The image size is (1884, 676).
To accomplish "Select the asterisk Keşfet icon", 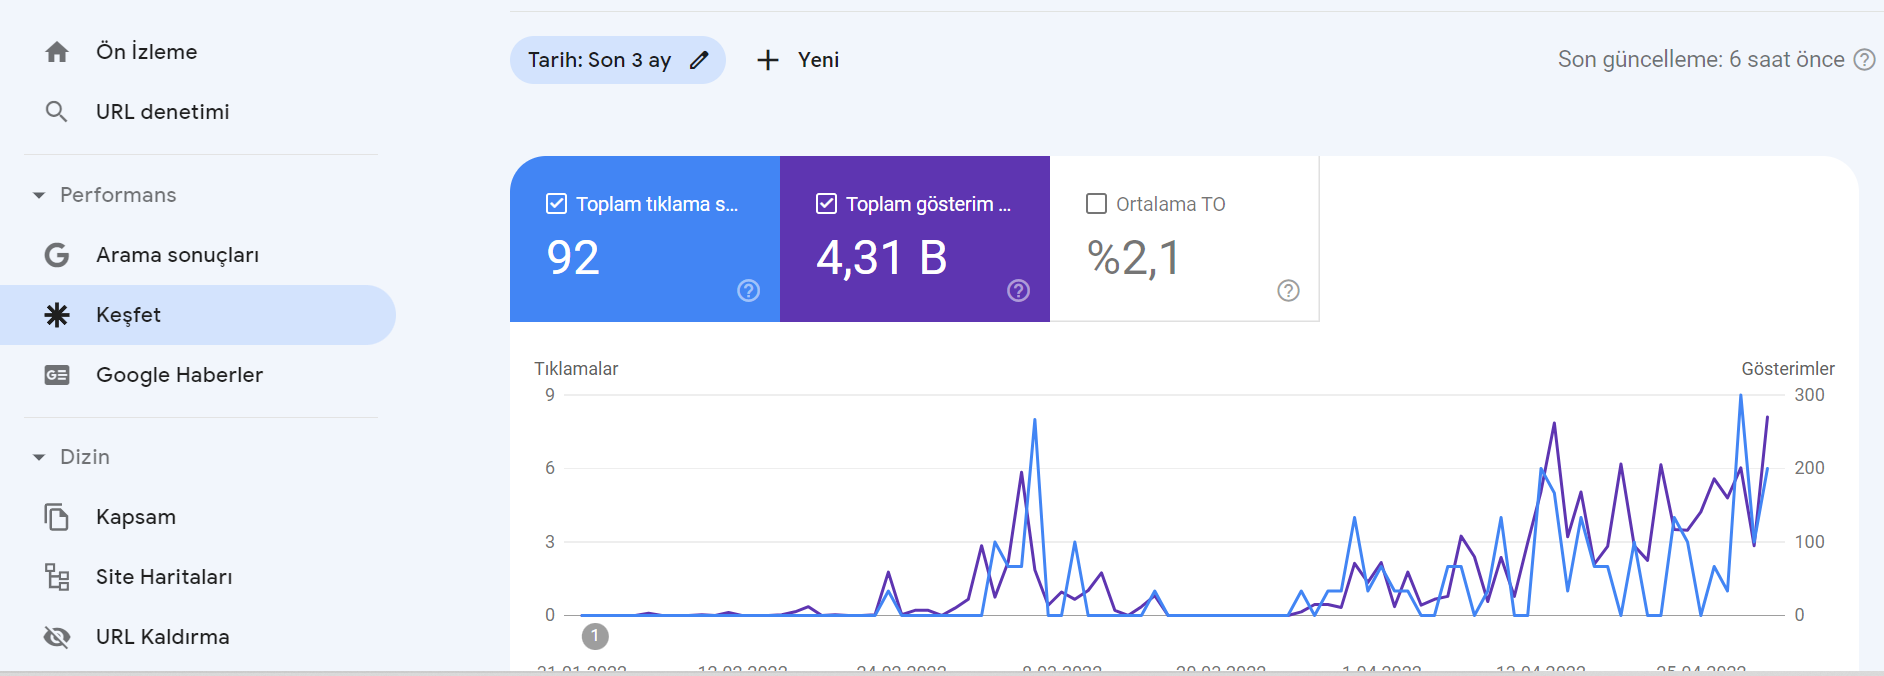I will point(57,315).
